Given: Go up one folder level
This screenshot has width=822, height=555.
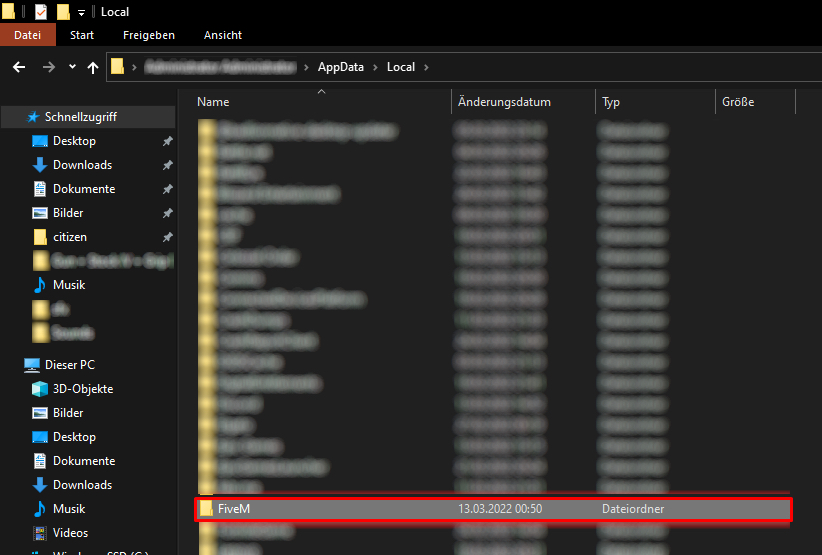Looking at the screenshot, I should pyautogui.click(x=93, y=68).
